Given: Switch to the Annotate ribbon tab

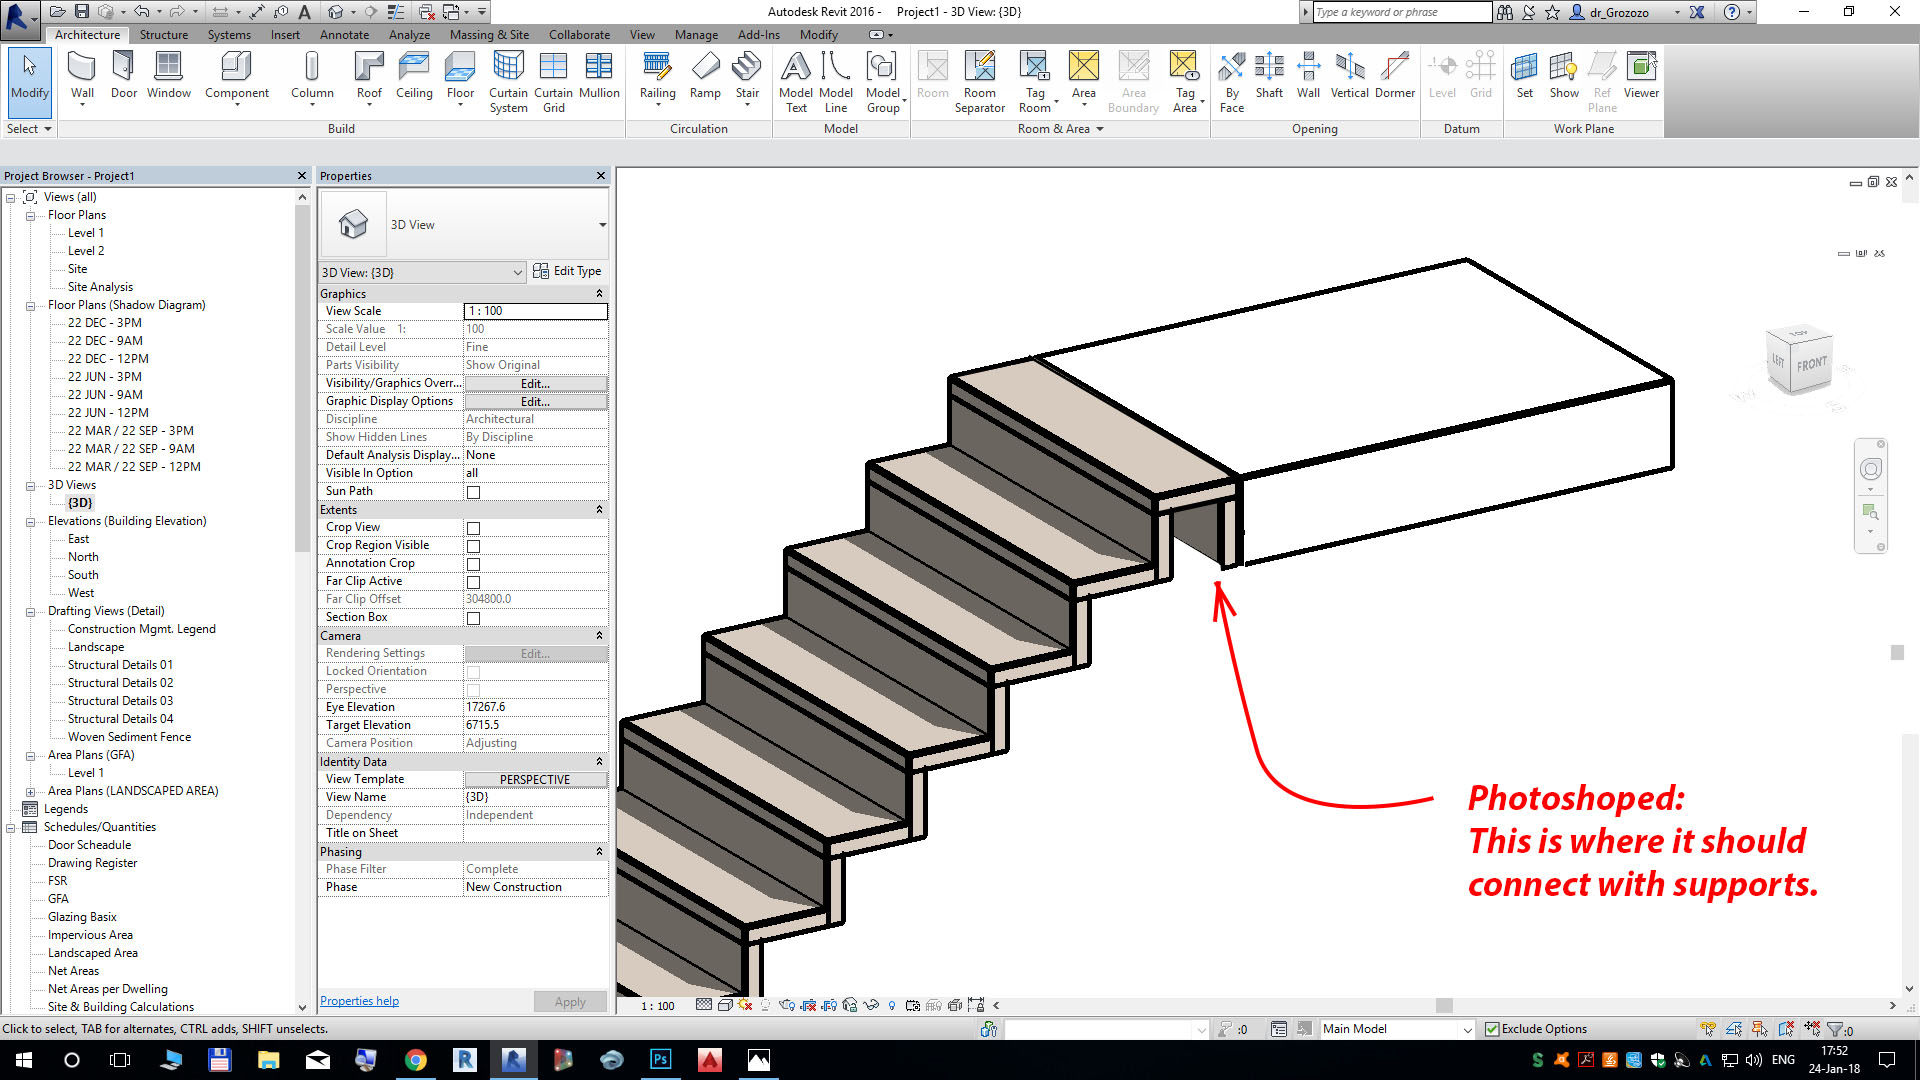Looking at the screenshot, I should pos(344,34).
